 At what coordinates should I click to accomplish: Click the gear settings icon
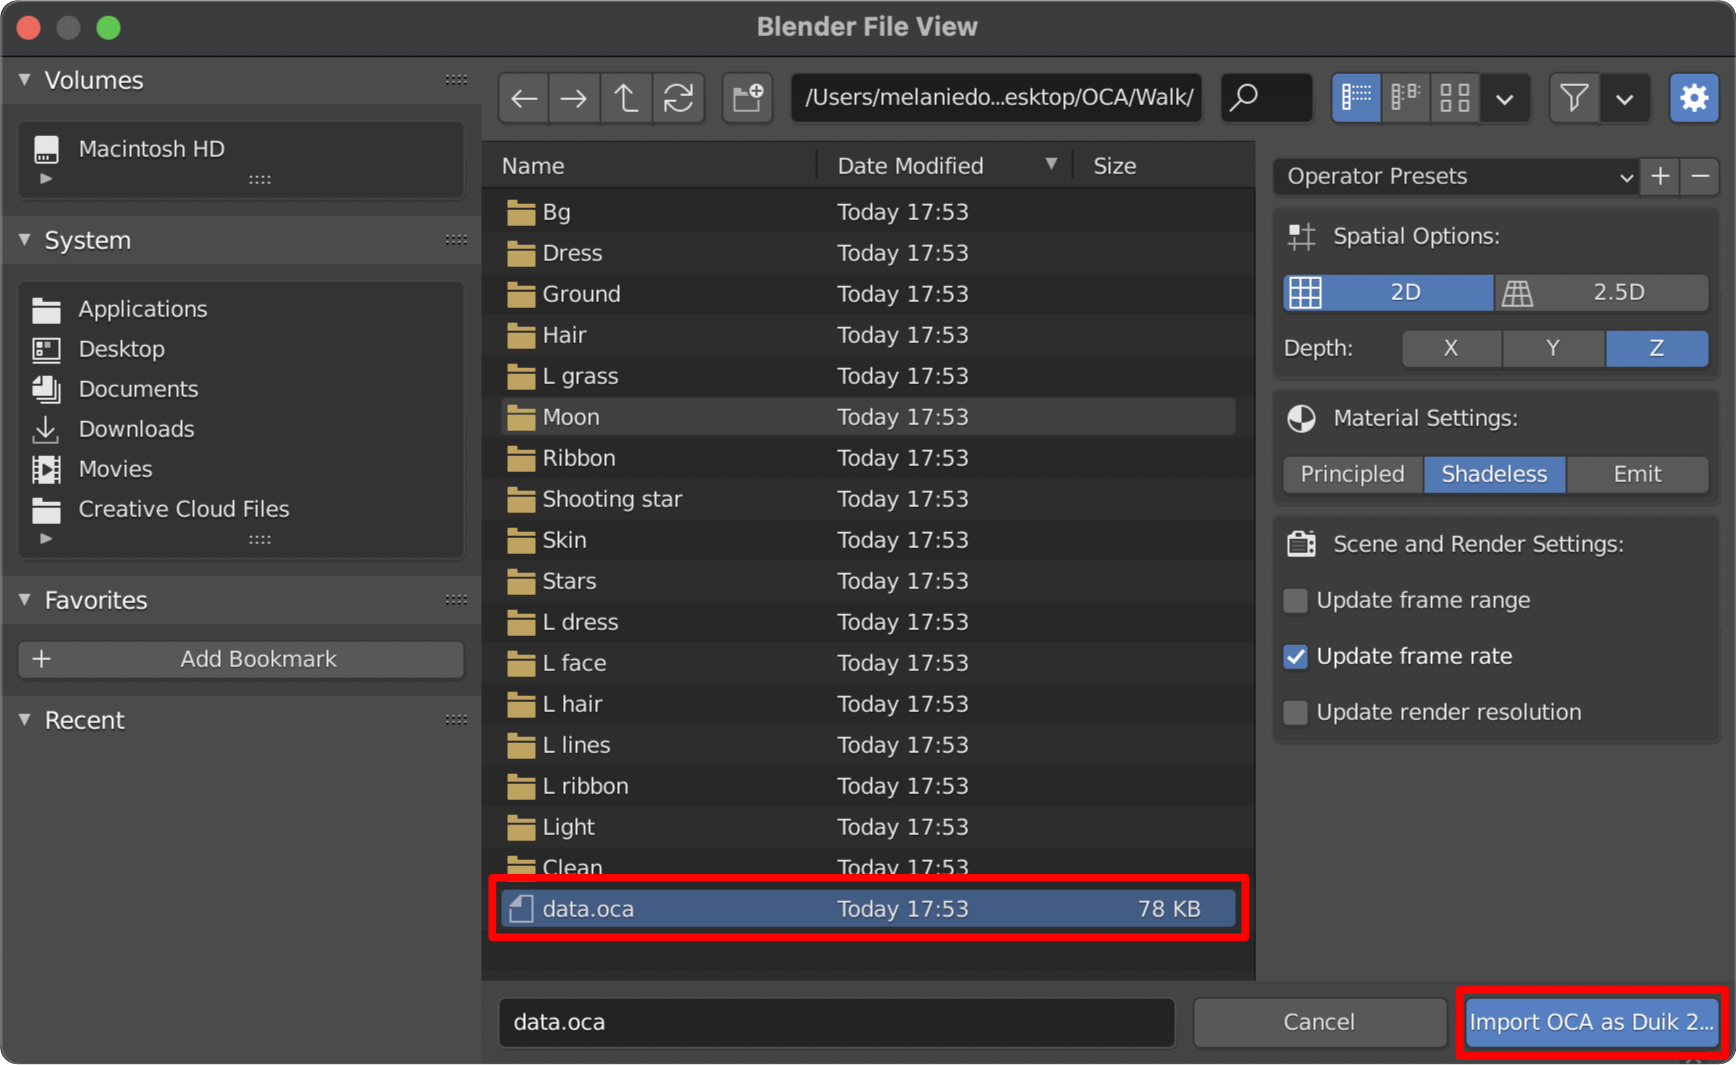(x=1694, y=97)
